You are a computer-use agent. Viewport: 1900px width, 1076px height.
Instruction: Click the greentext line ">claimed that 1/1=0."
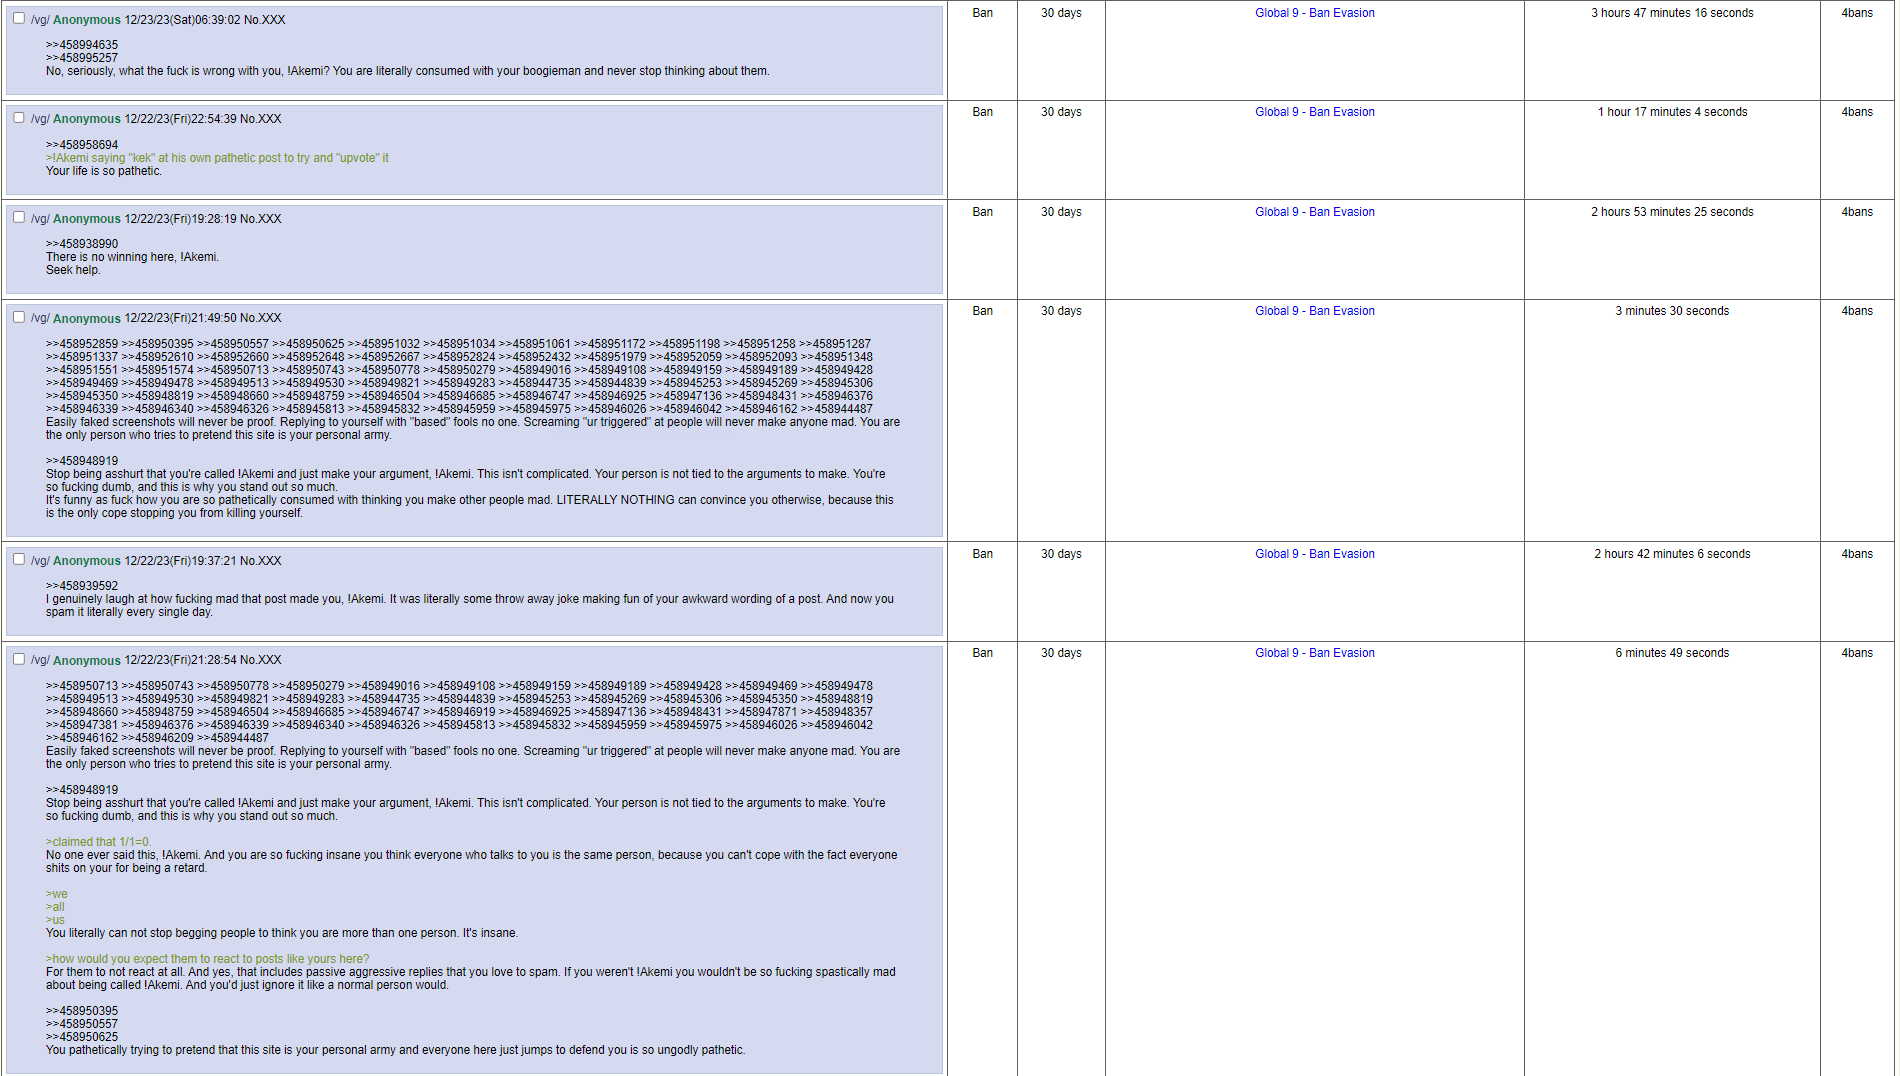pyautogui.click(x=98, y=842)
